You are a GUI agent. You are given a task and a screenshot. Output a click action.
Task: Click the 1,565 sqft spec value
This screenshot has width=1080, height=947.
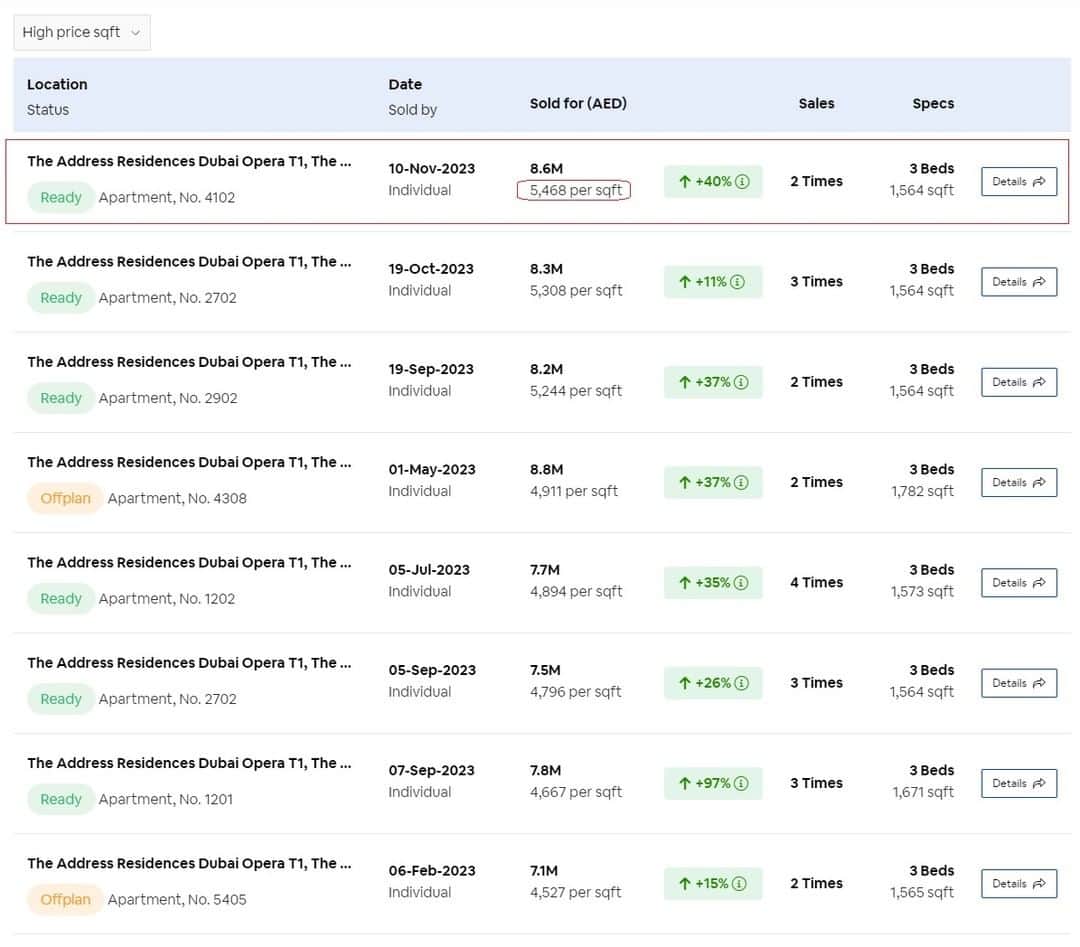(922, 892)
